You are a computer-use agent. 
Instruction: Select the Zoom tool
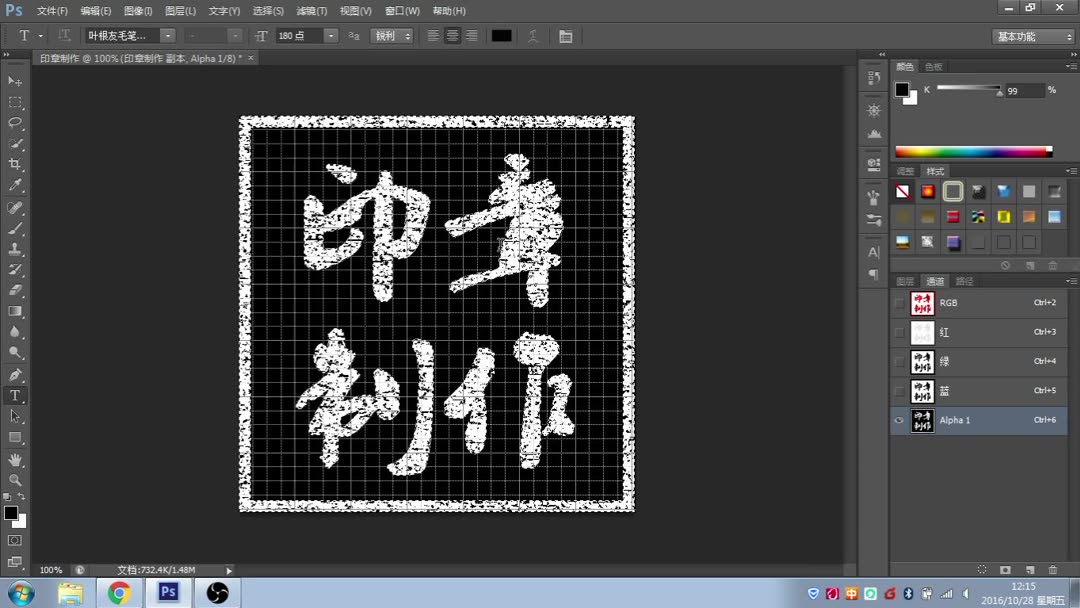point(15,481)
